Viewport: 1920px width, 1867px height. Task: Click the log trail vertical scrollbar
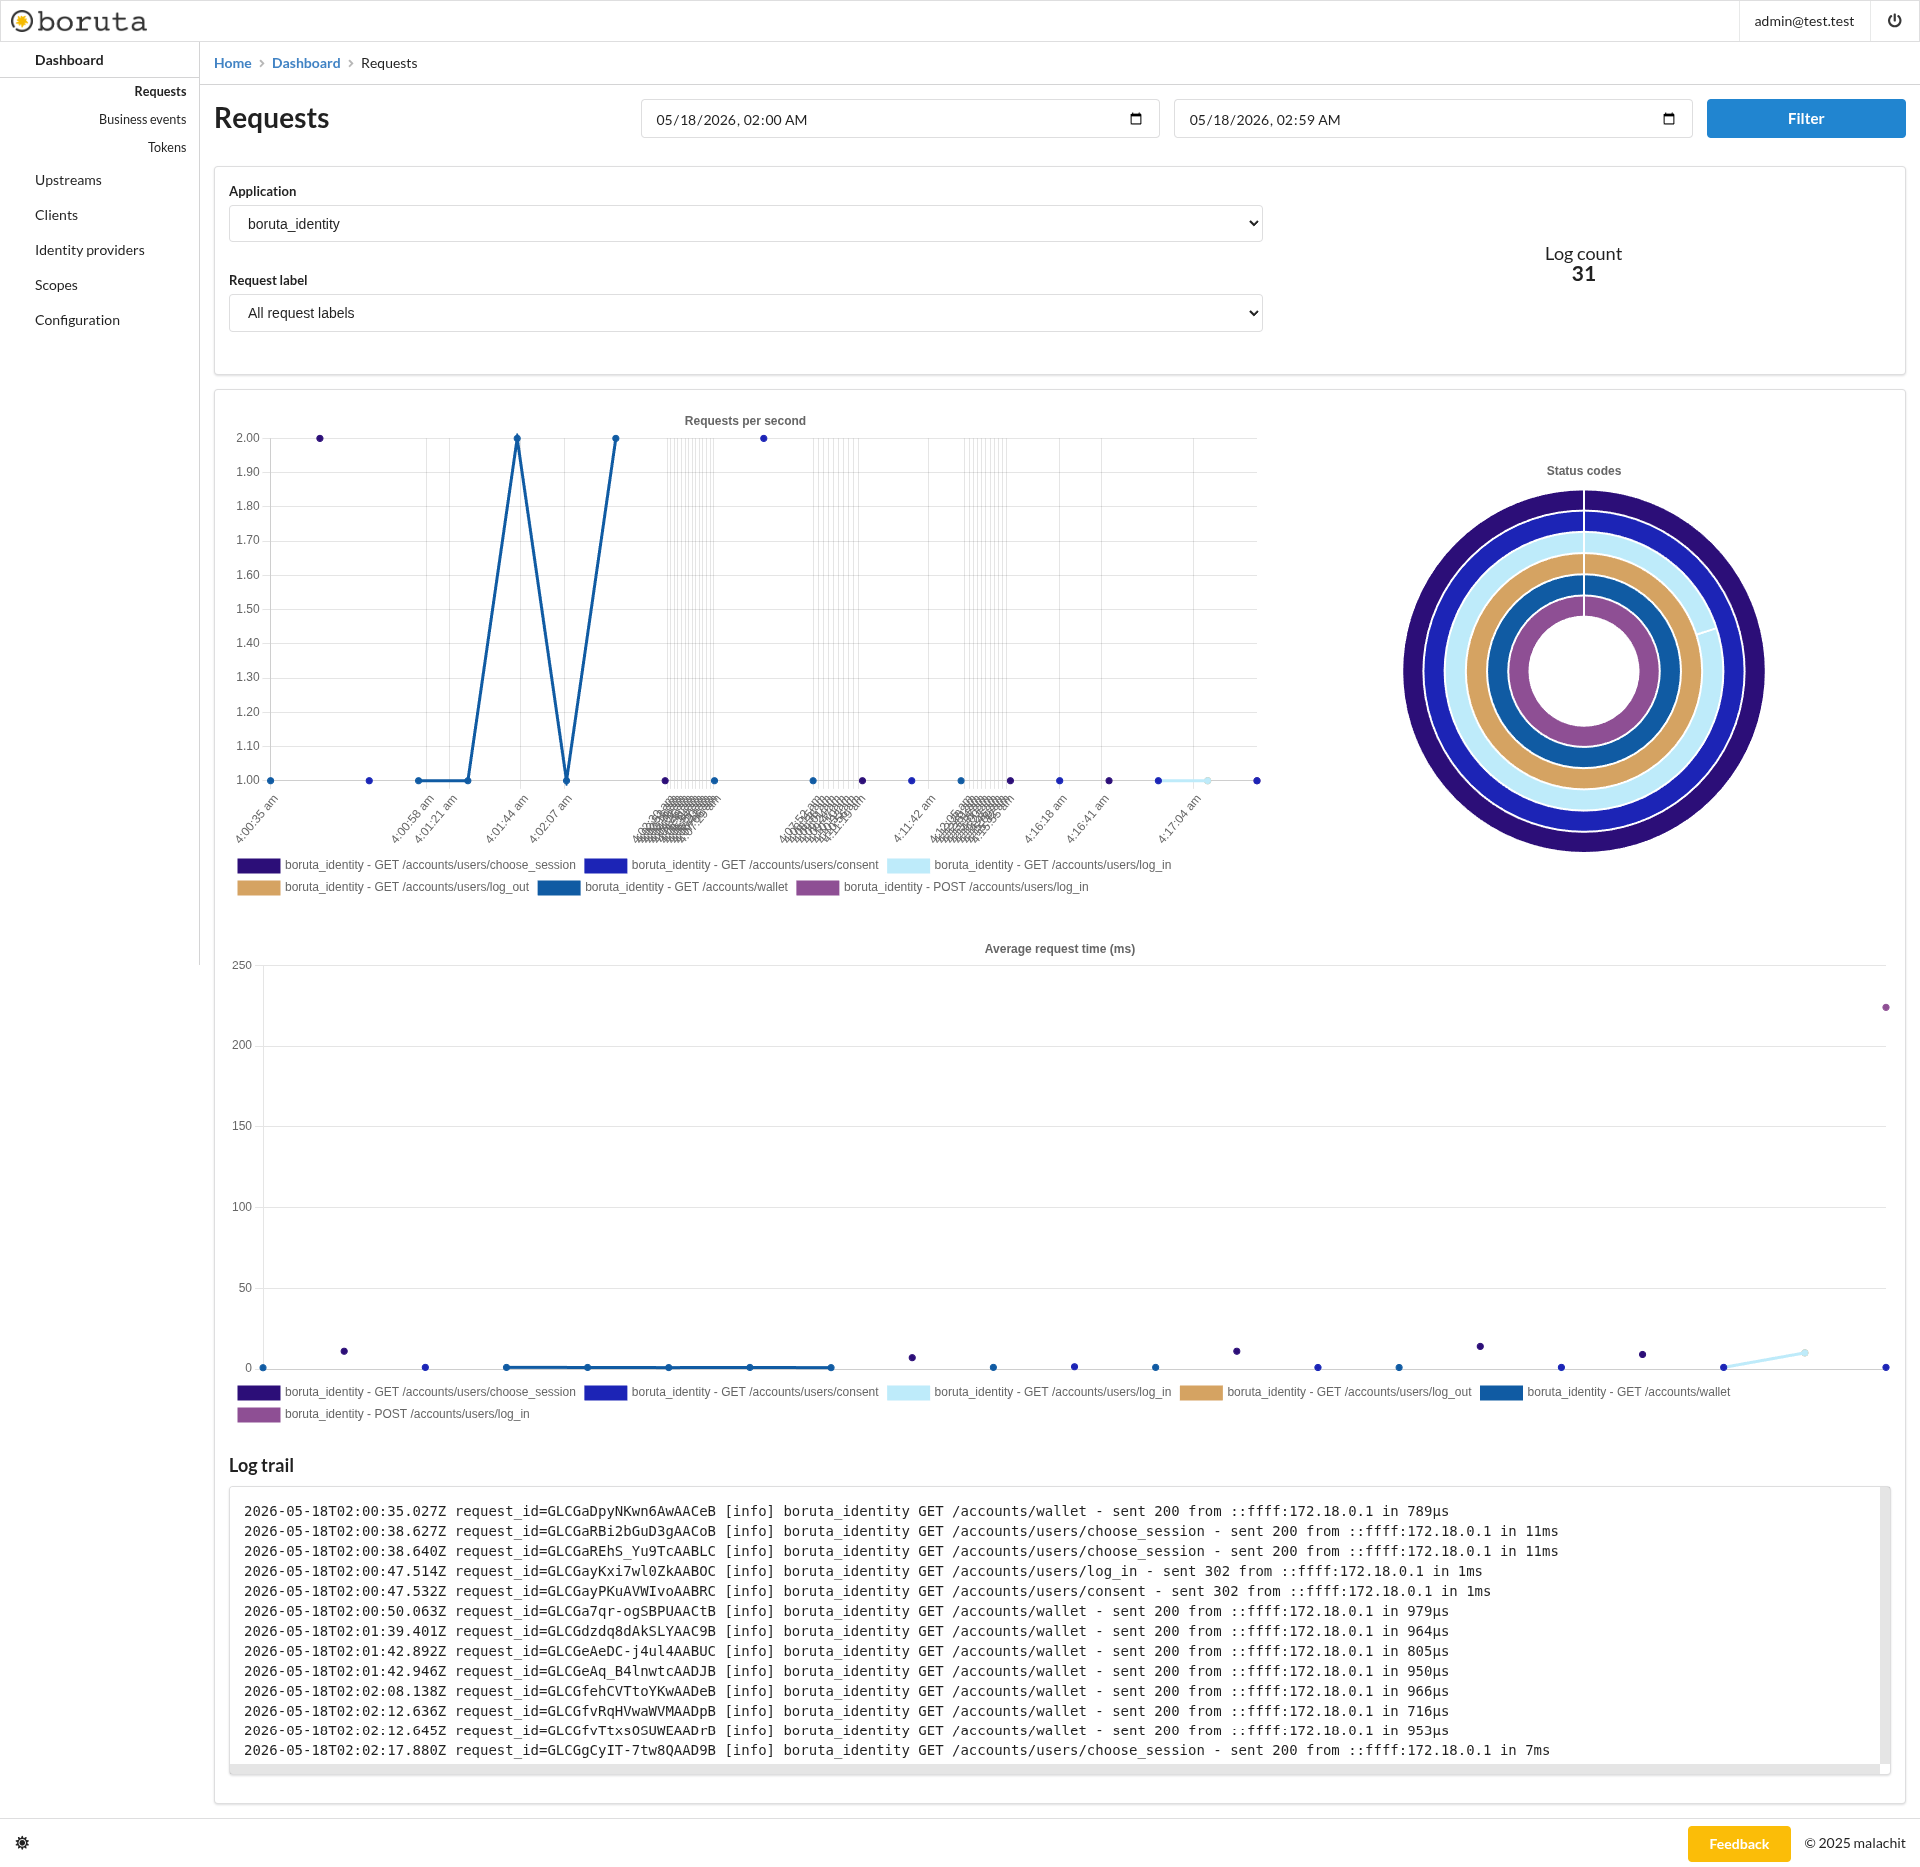(1885, 1625)
